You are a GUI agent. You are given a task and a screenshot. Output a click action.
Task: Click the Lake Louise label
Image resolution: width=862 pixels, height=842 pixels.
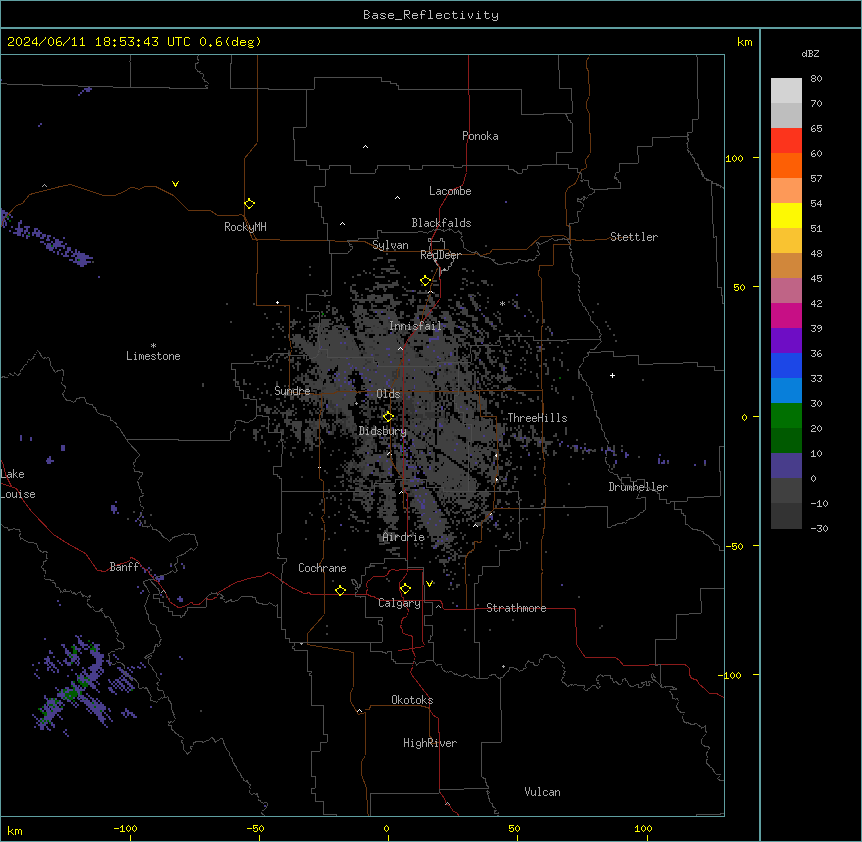tap(18, 484)
